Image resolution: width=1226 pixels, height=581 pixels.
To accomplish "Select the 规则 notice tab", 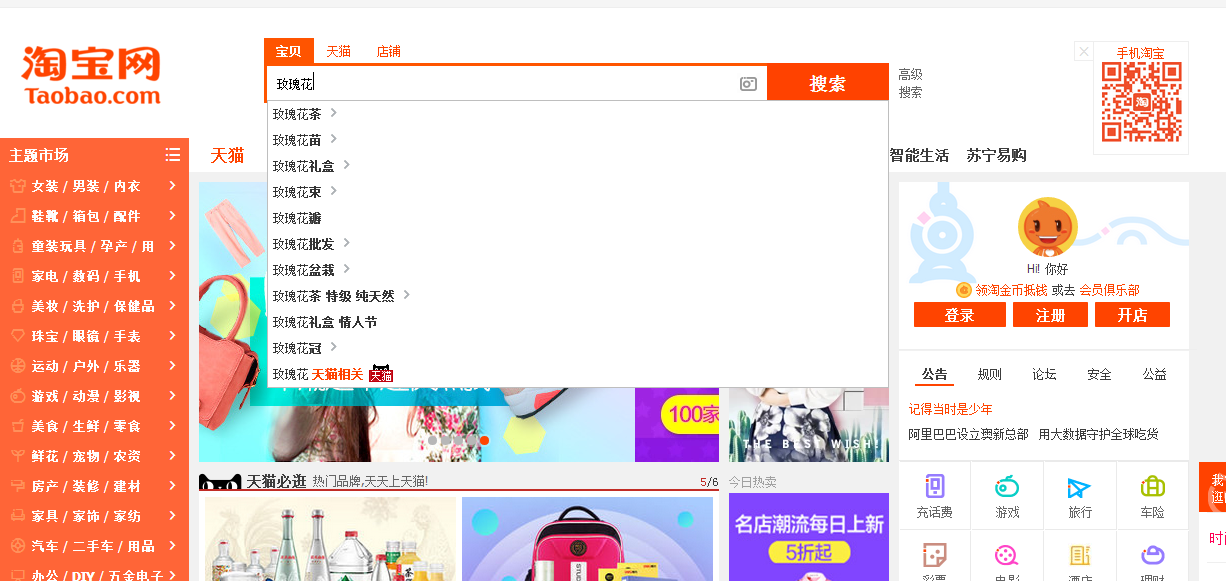I will pyautogui.click(x=989, y=374).
